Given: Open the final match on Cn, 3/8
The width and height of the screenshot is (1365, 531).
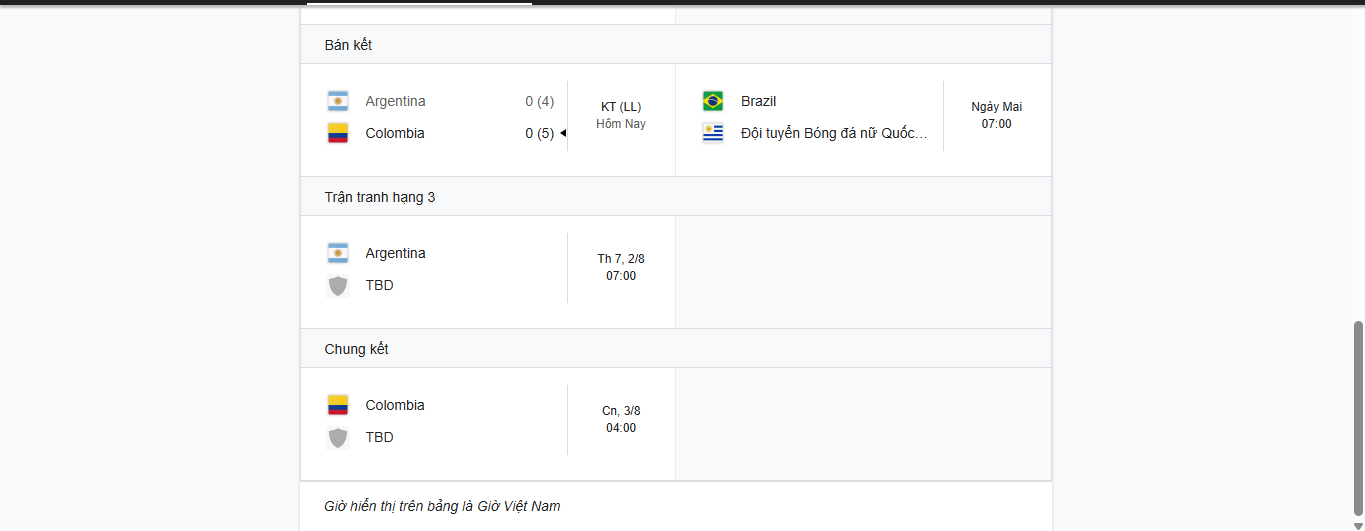Looking at the screenshot, I should coord(488,424).
